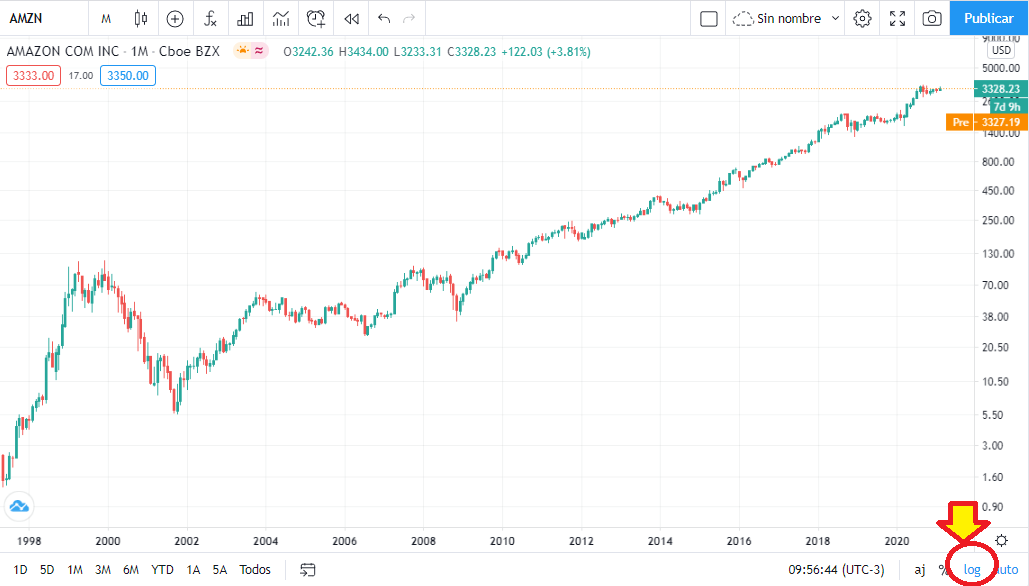Change the candlestick chart style
Viewport: 1029px width, 586px height.
pos(140,19)
